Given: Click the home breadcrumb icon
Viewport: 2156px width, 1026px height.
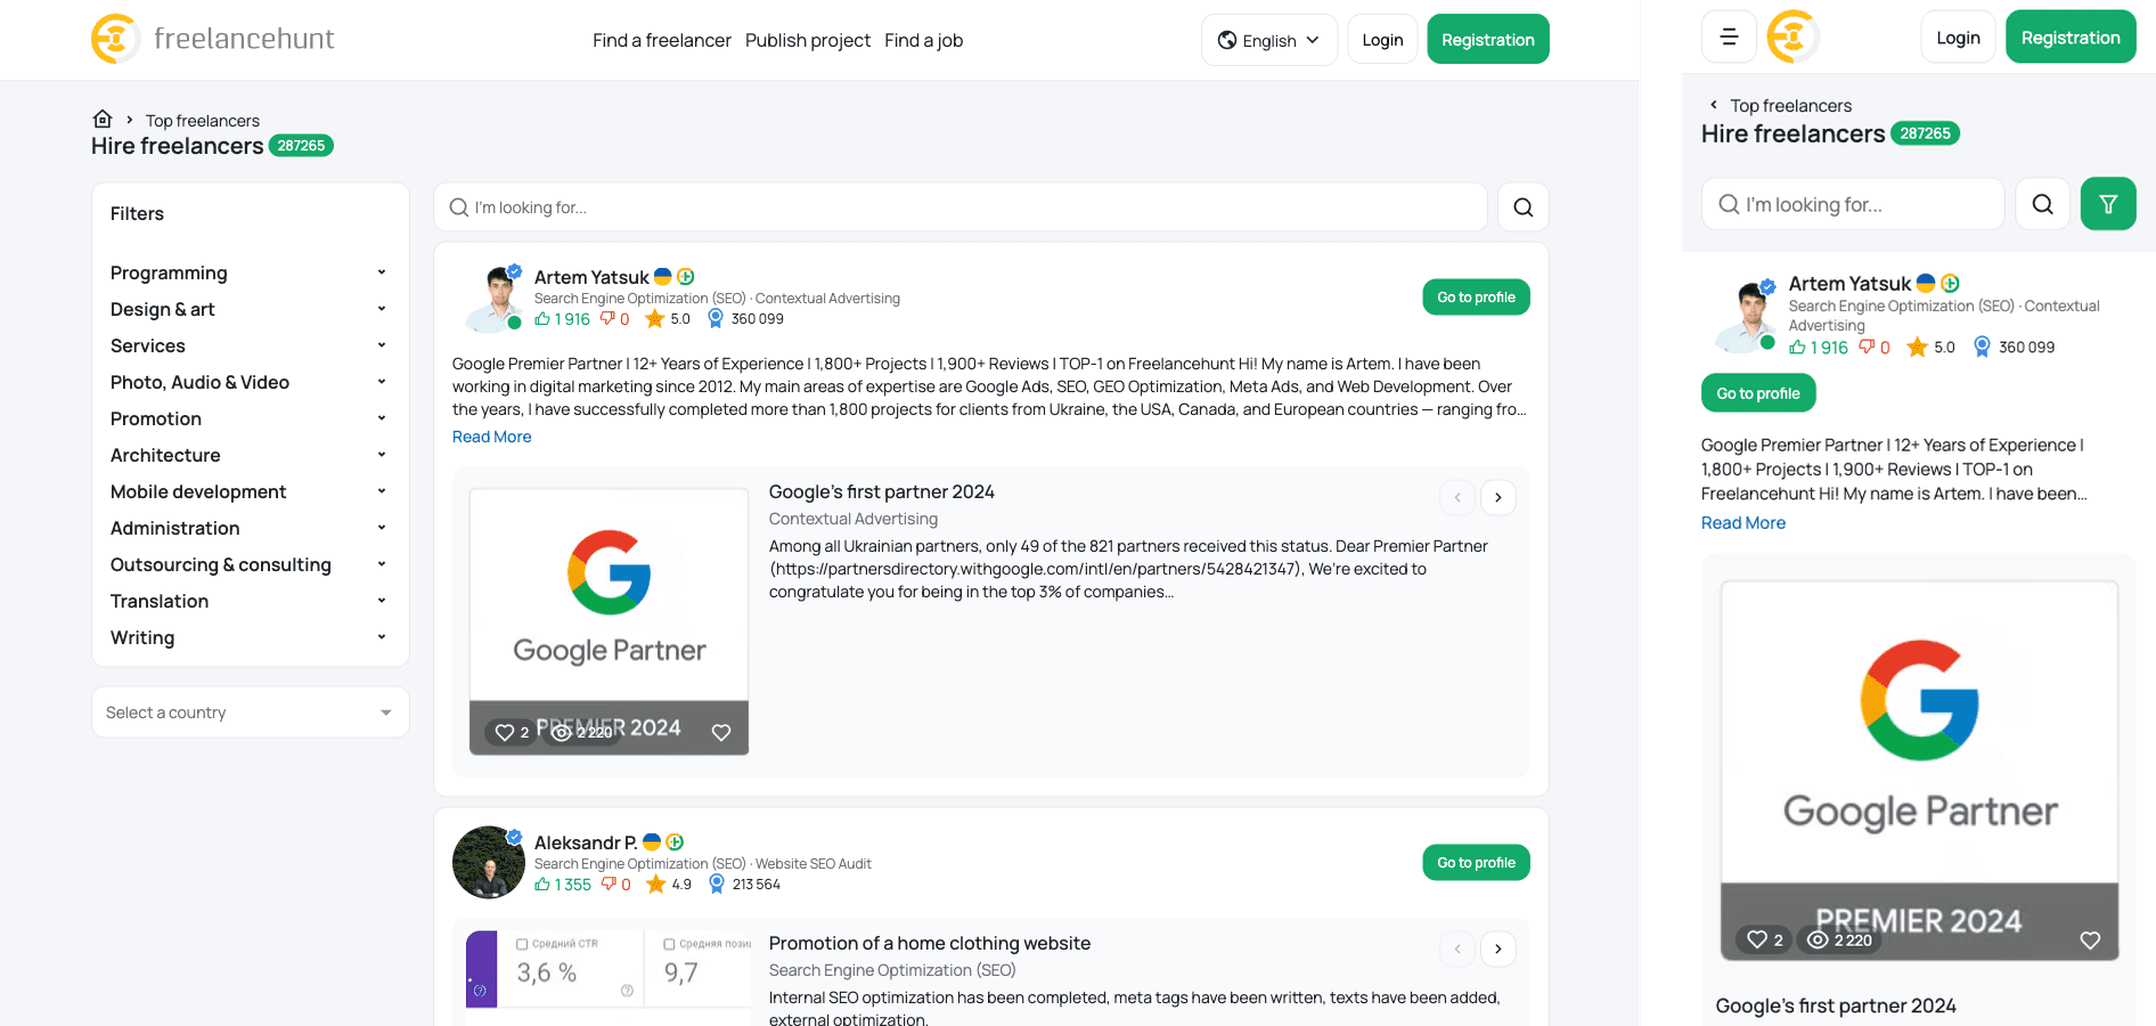Looking at the screenshot, I should [102, 119].
